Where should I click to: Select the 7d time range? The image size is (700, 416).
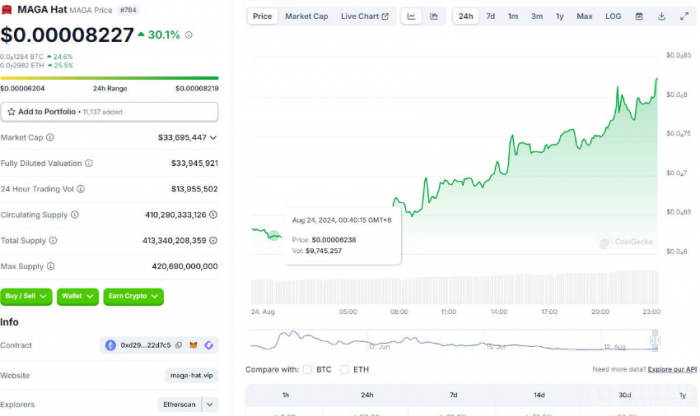490,16
